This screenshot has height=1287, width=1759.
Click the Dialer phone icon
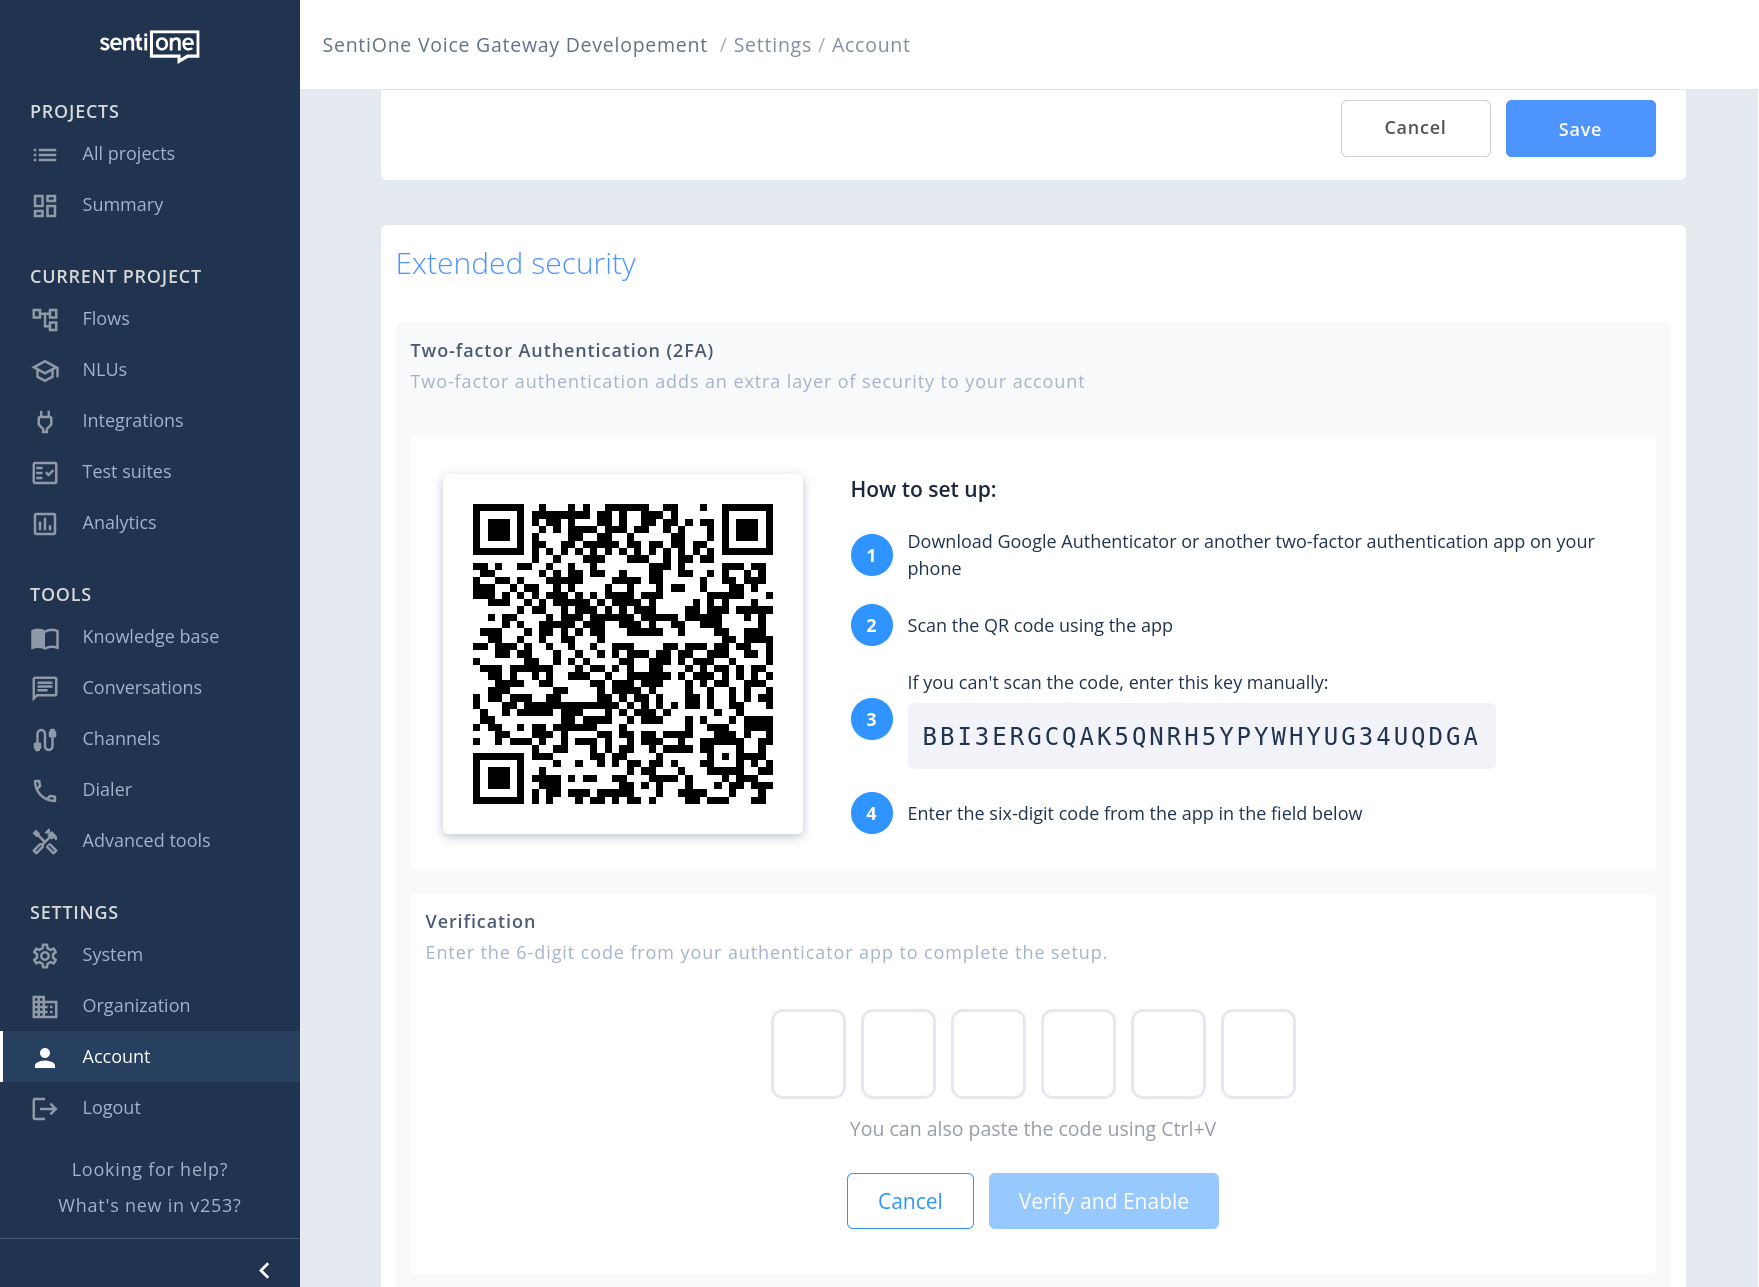pos(45,790)
